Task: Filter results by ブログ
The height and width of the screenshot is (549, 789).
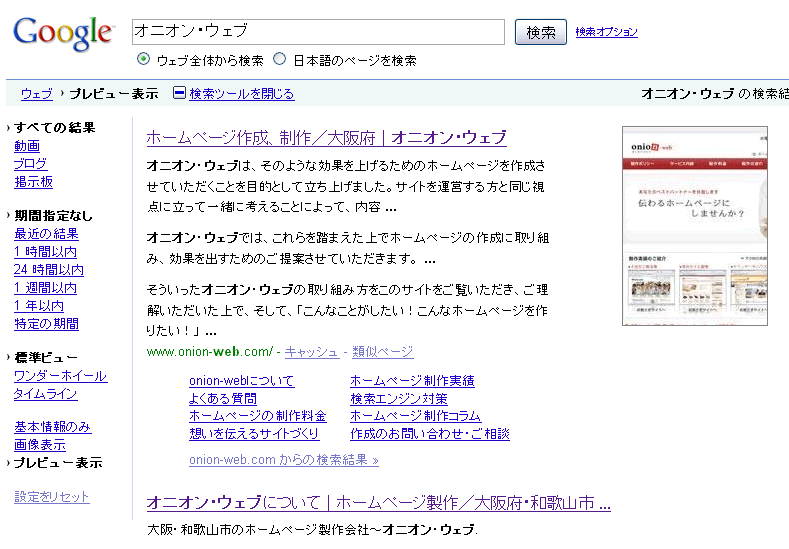Action: pos(30,164)
